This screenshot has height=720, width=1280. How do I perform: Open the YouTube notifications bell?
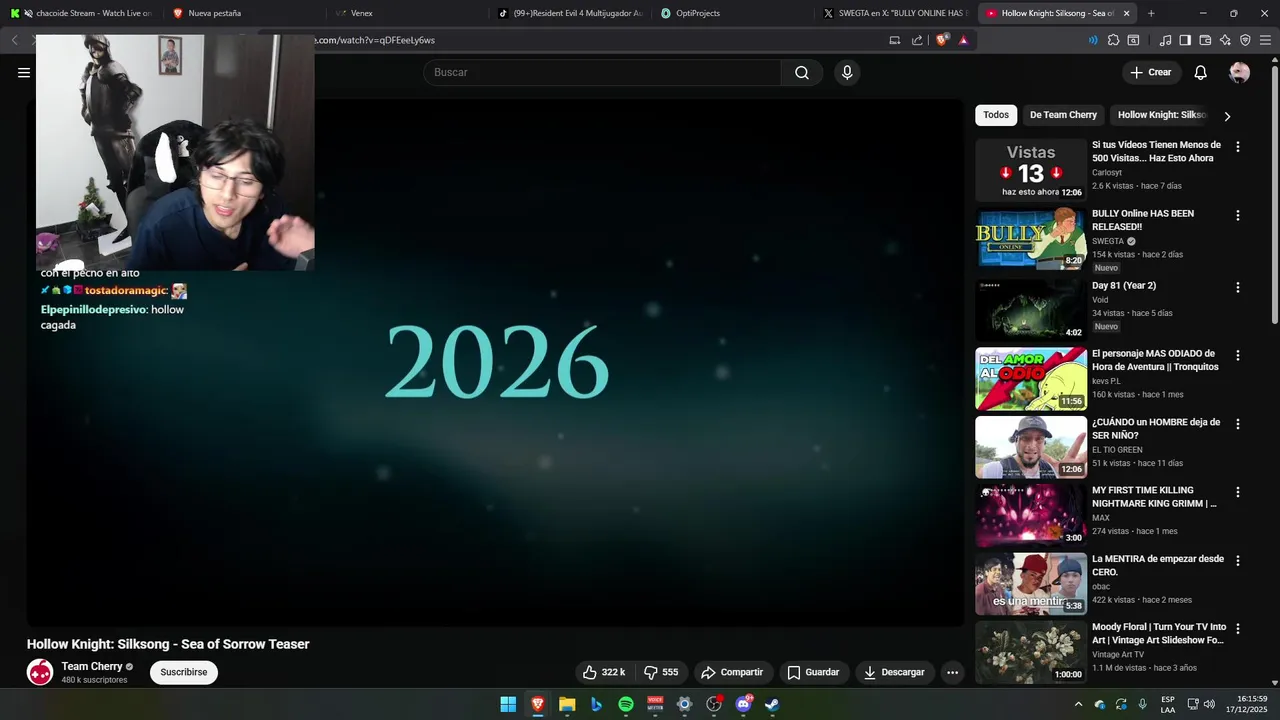pos(1201,72)
